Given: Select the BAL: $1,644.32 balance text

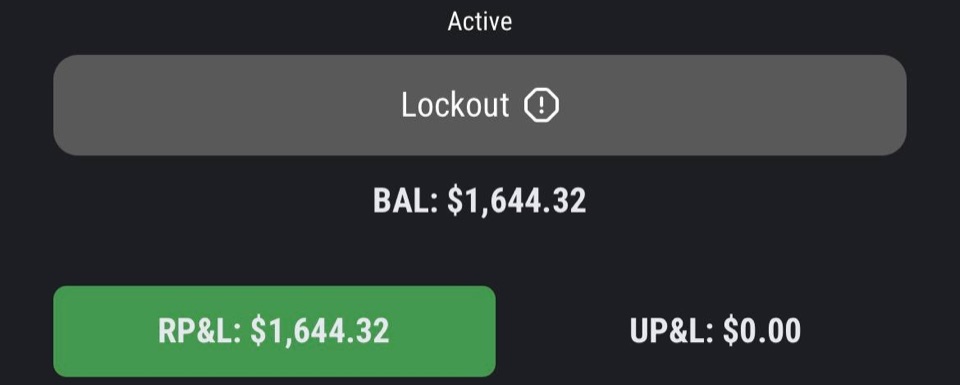Looking at the screenshot, I should pyautogui.click(x=480, y=201).
